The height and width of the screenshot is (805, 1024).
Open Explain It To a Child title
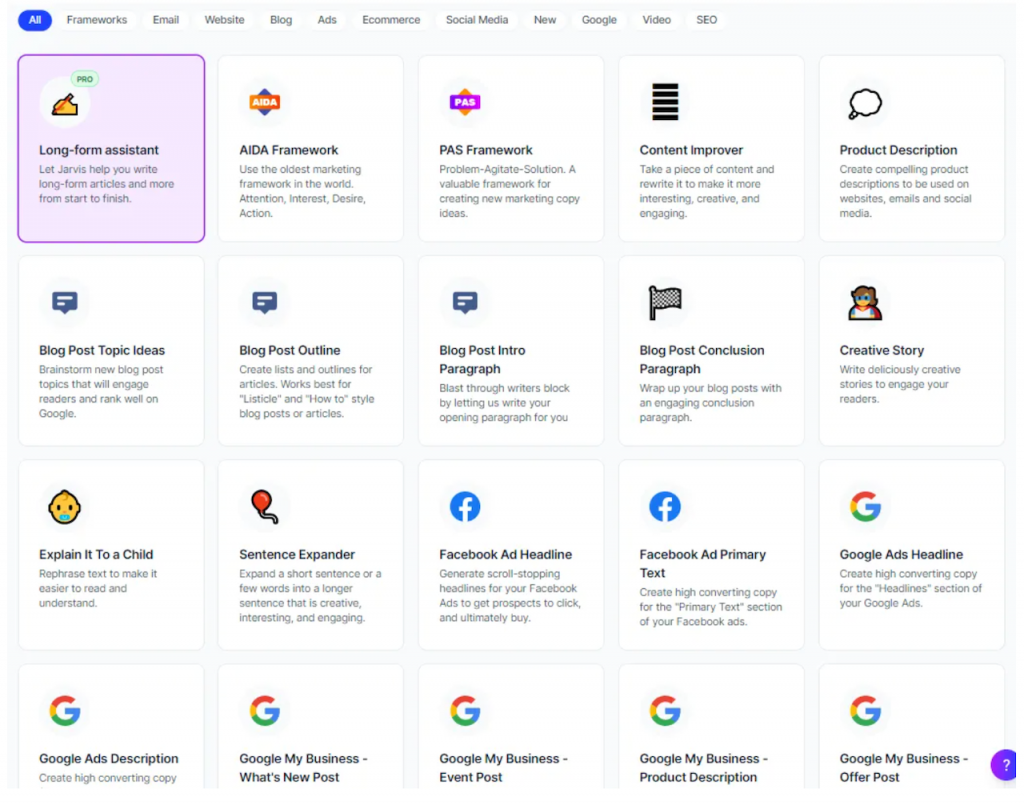(x=96, y=554)
